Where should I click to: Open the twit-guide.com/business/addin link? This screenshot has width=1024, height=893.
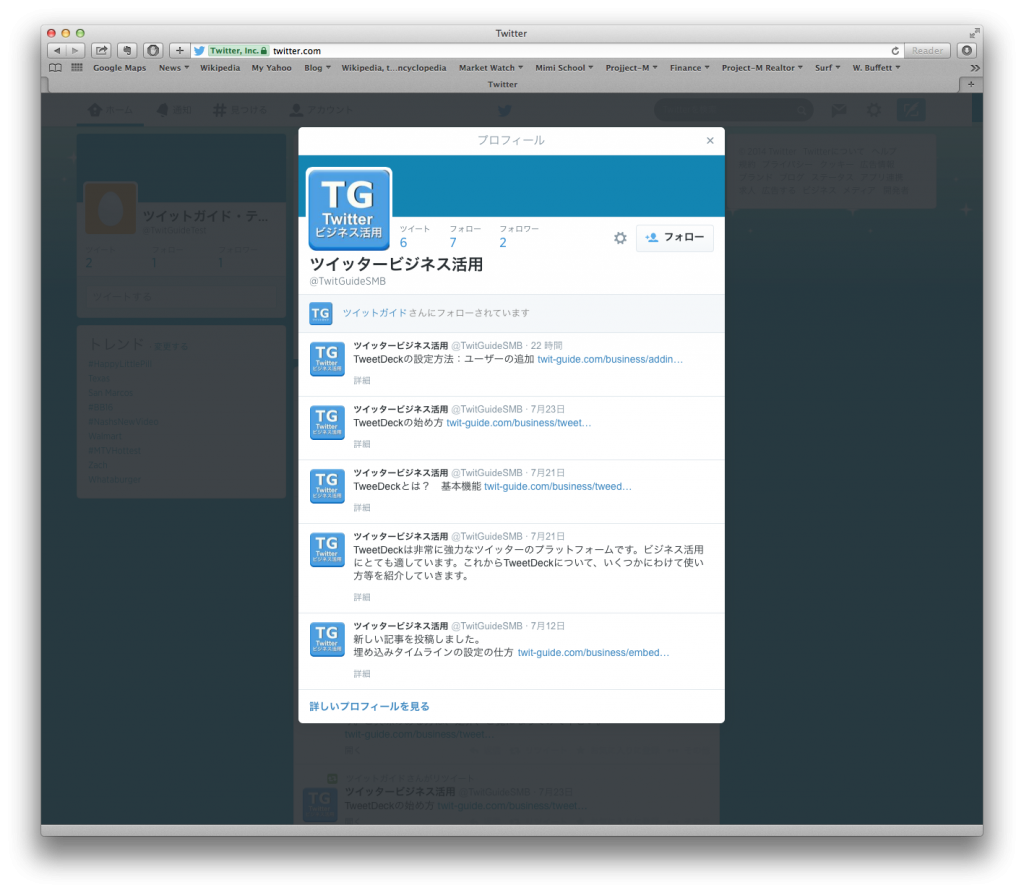pyautogui.click(x=610, y=359)
